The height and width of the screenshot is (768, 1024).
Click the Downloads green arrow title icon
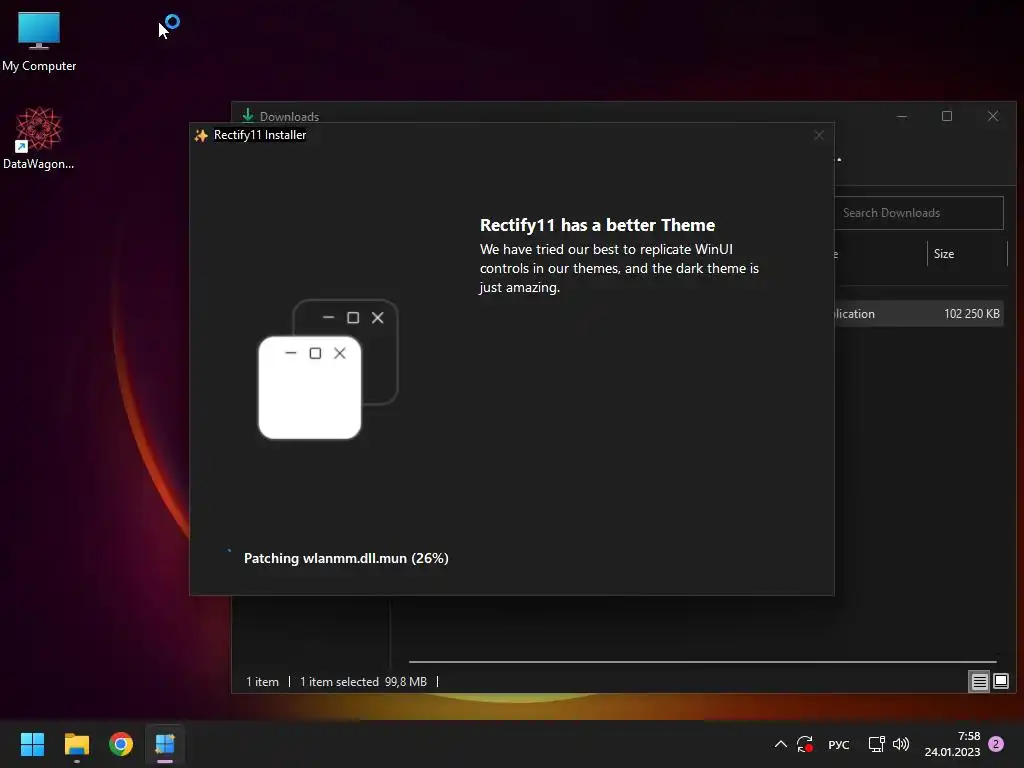[248, 116]
